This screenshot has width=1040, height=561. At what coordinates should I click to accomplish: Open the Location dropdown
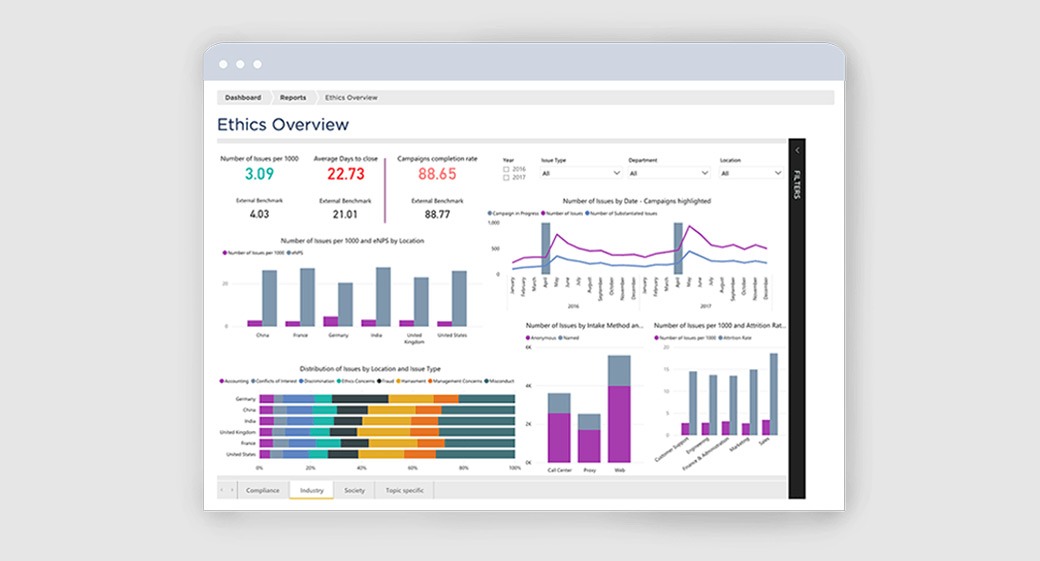coord(751,173)
